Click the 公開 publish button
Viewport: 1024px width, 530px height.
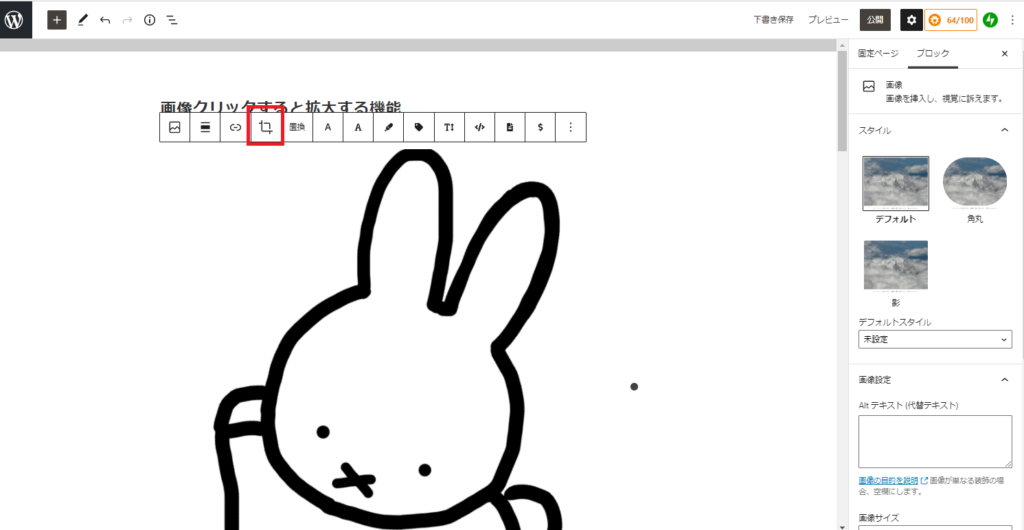875,19
